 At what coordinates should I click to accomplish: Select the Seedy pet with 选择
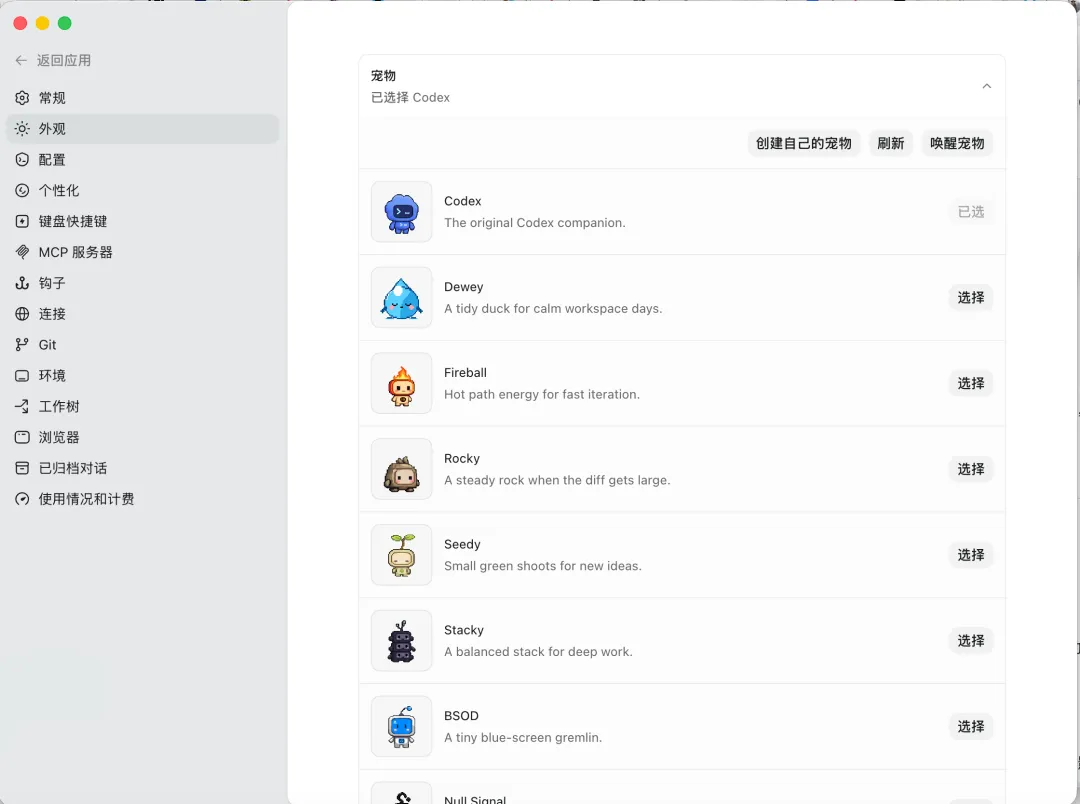(x=970, y=555)
